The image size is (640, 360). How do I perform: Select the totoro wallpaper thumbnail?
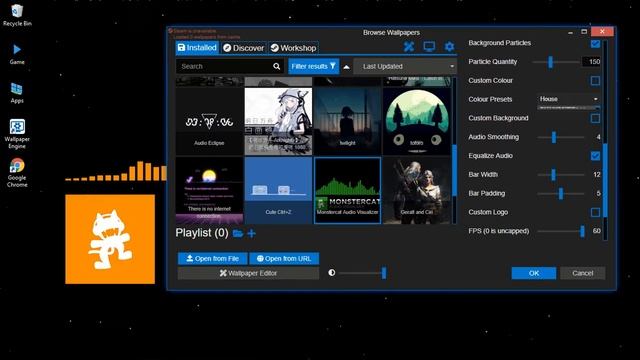point(416,121)
